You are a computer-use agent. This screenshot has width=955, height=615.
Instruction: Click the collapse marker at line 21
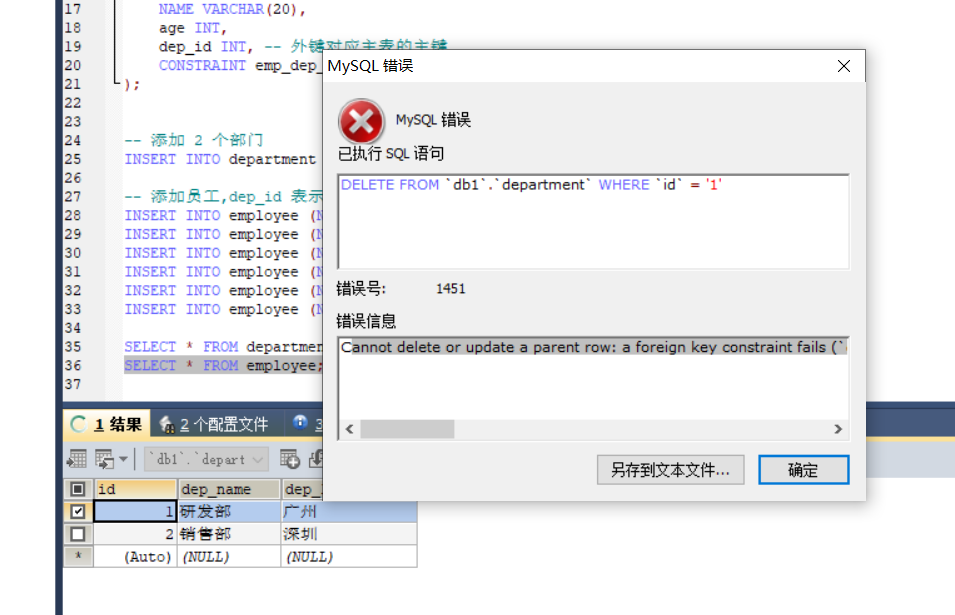click(116, 82)
